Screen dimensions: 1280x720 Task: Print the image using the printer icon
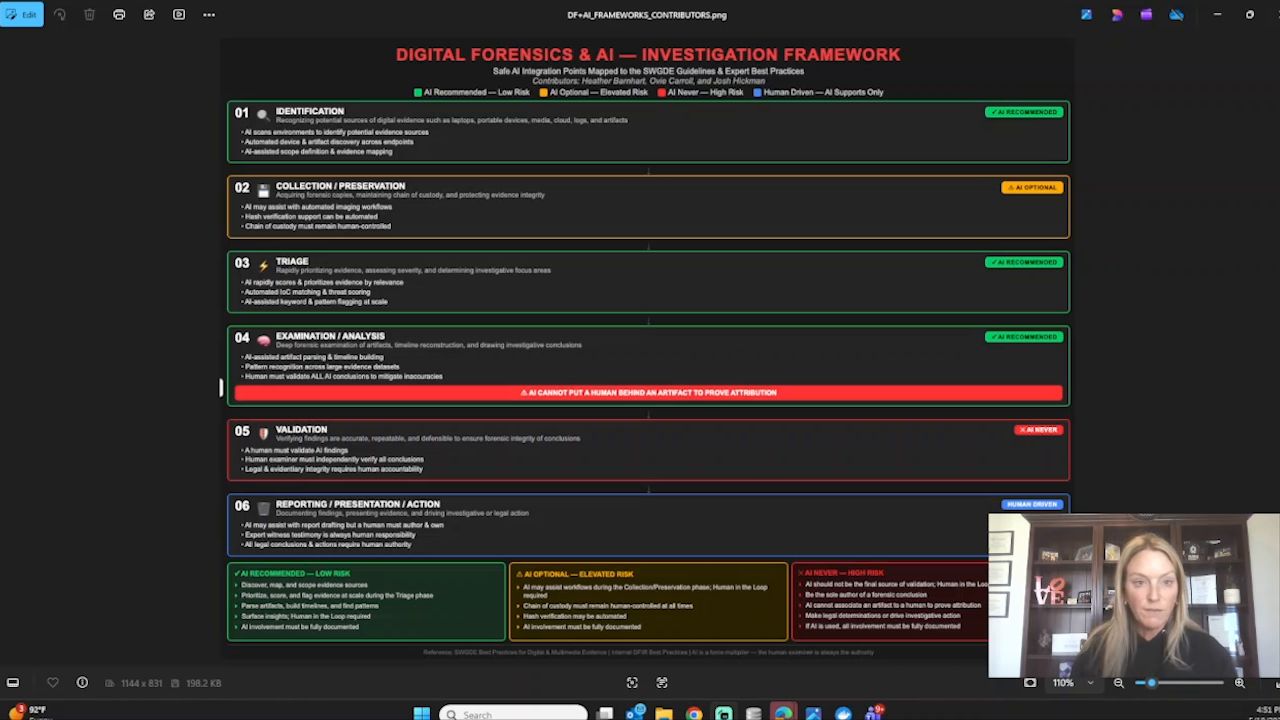(119, 15)
